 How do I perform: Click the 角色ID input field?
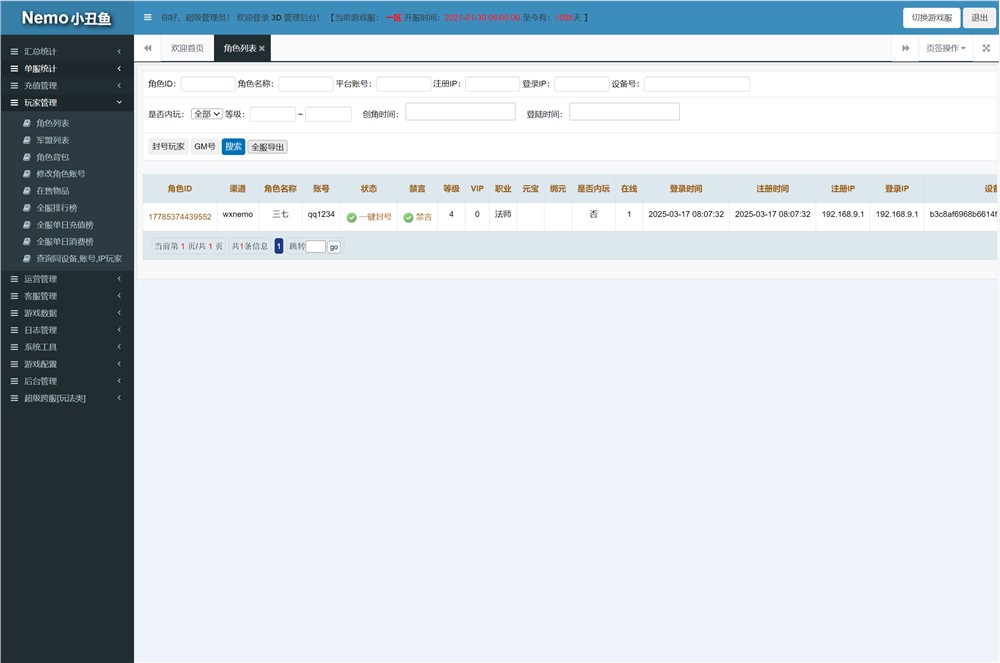point(207,84)
